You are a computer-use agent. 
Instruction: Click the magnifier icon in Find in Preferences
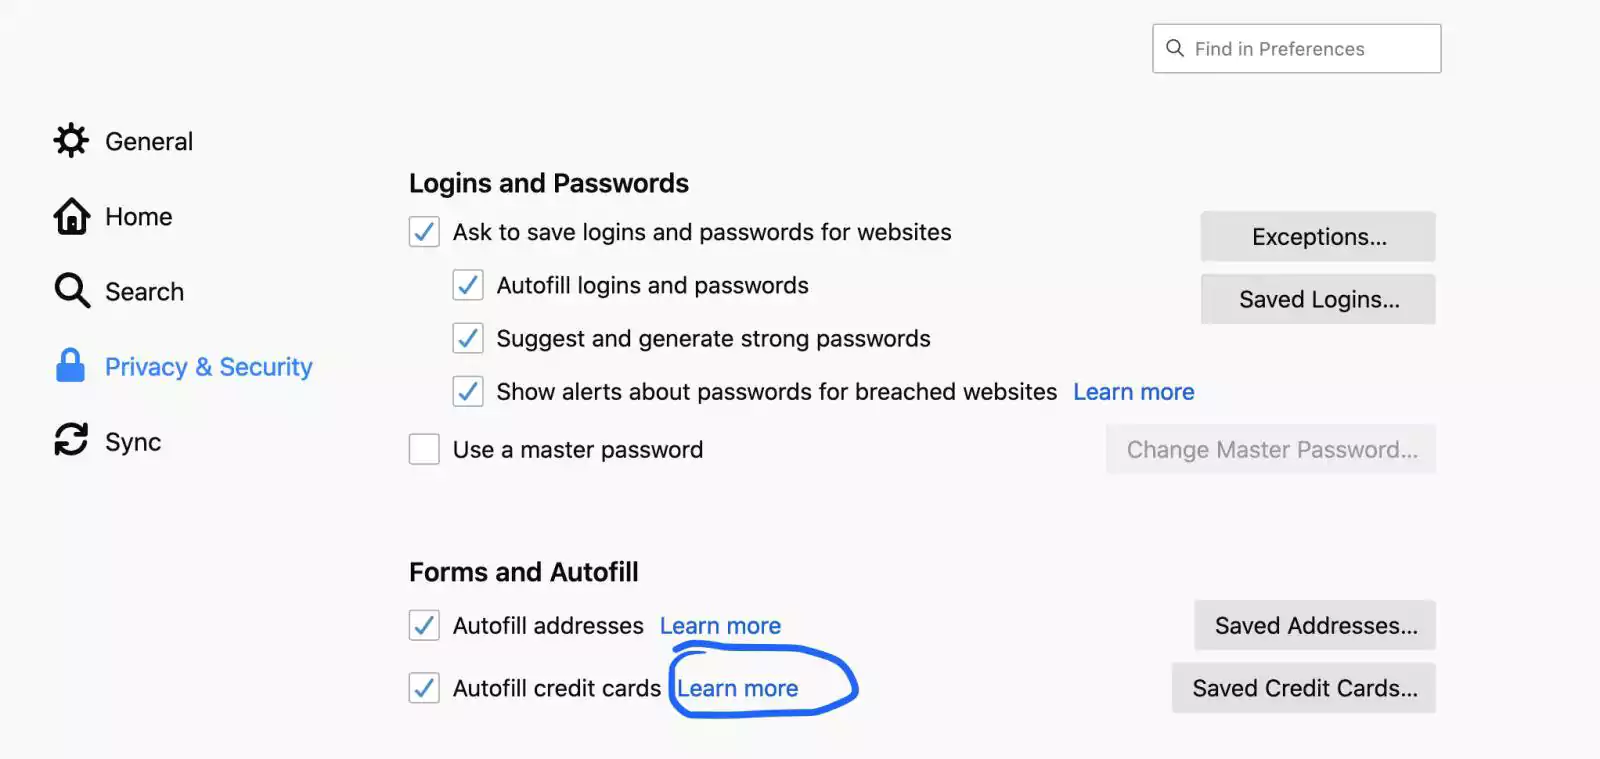(x=1175, y=48)
